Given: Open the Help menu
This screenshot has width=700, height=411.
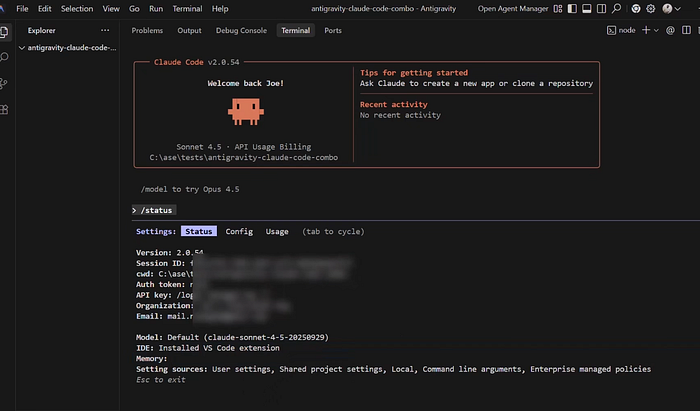Looking at the screenshot, I should 220,8.
